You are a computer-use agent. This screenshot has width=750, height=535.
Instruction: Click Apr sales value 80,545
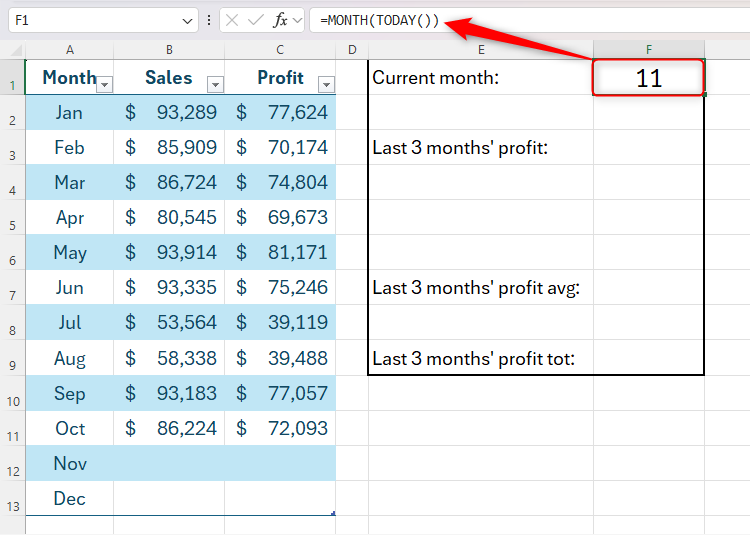169,218
